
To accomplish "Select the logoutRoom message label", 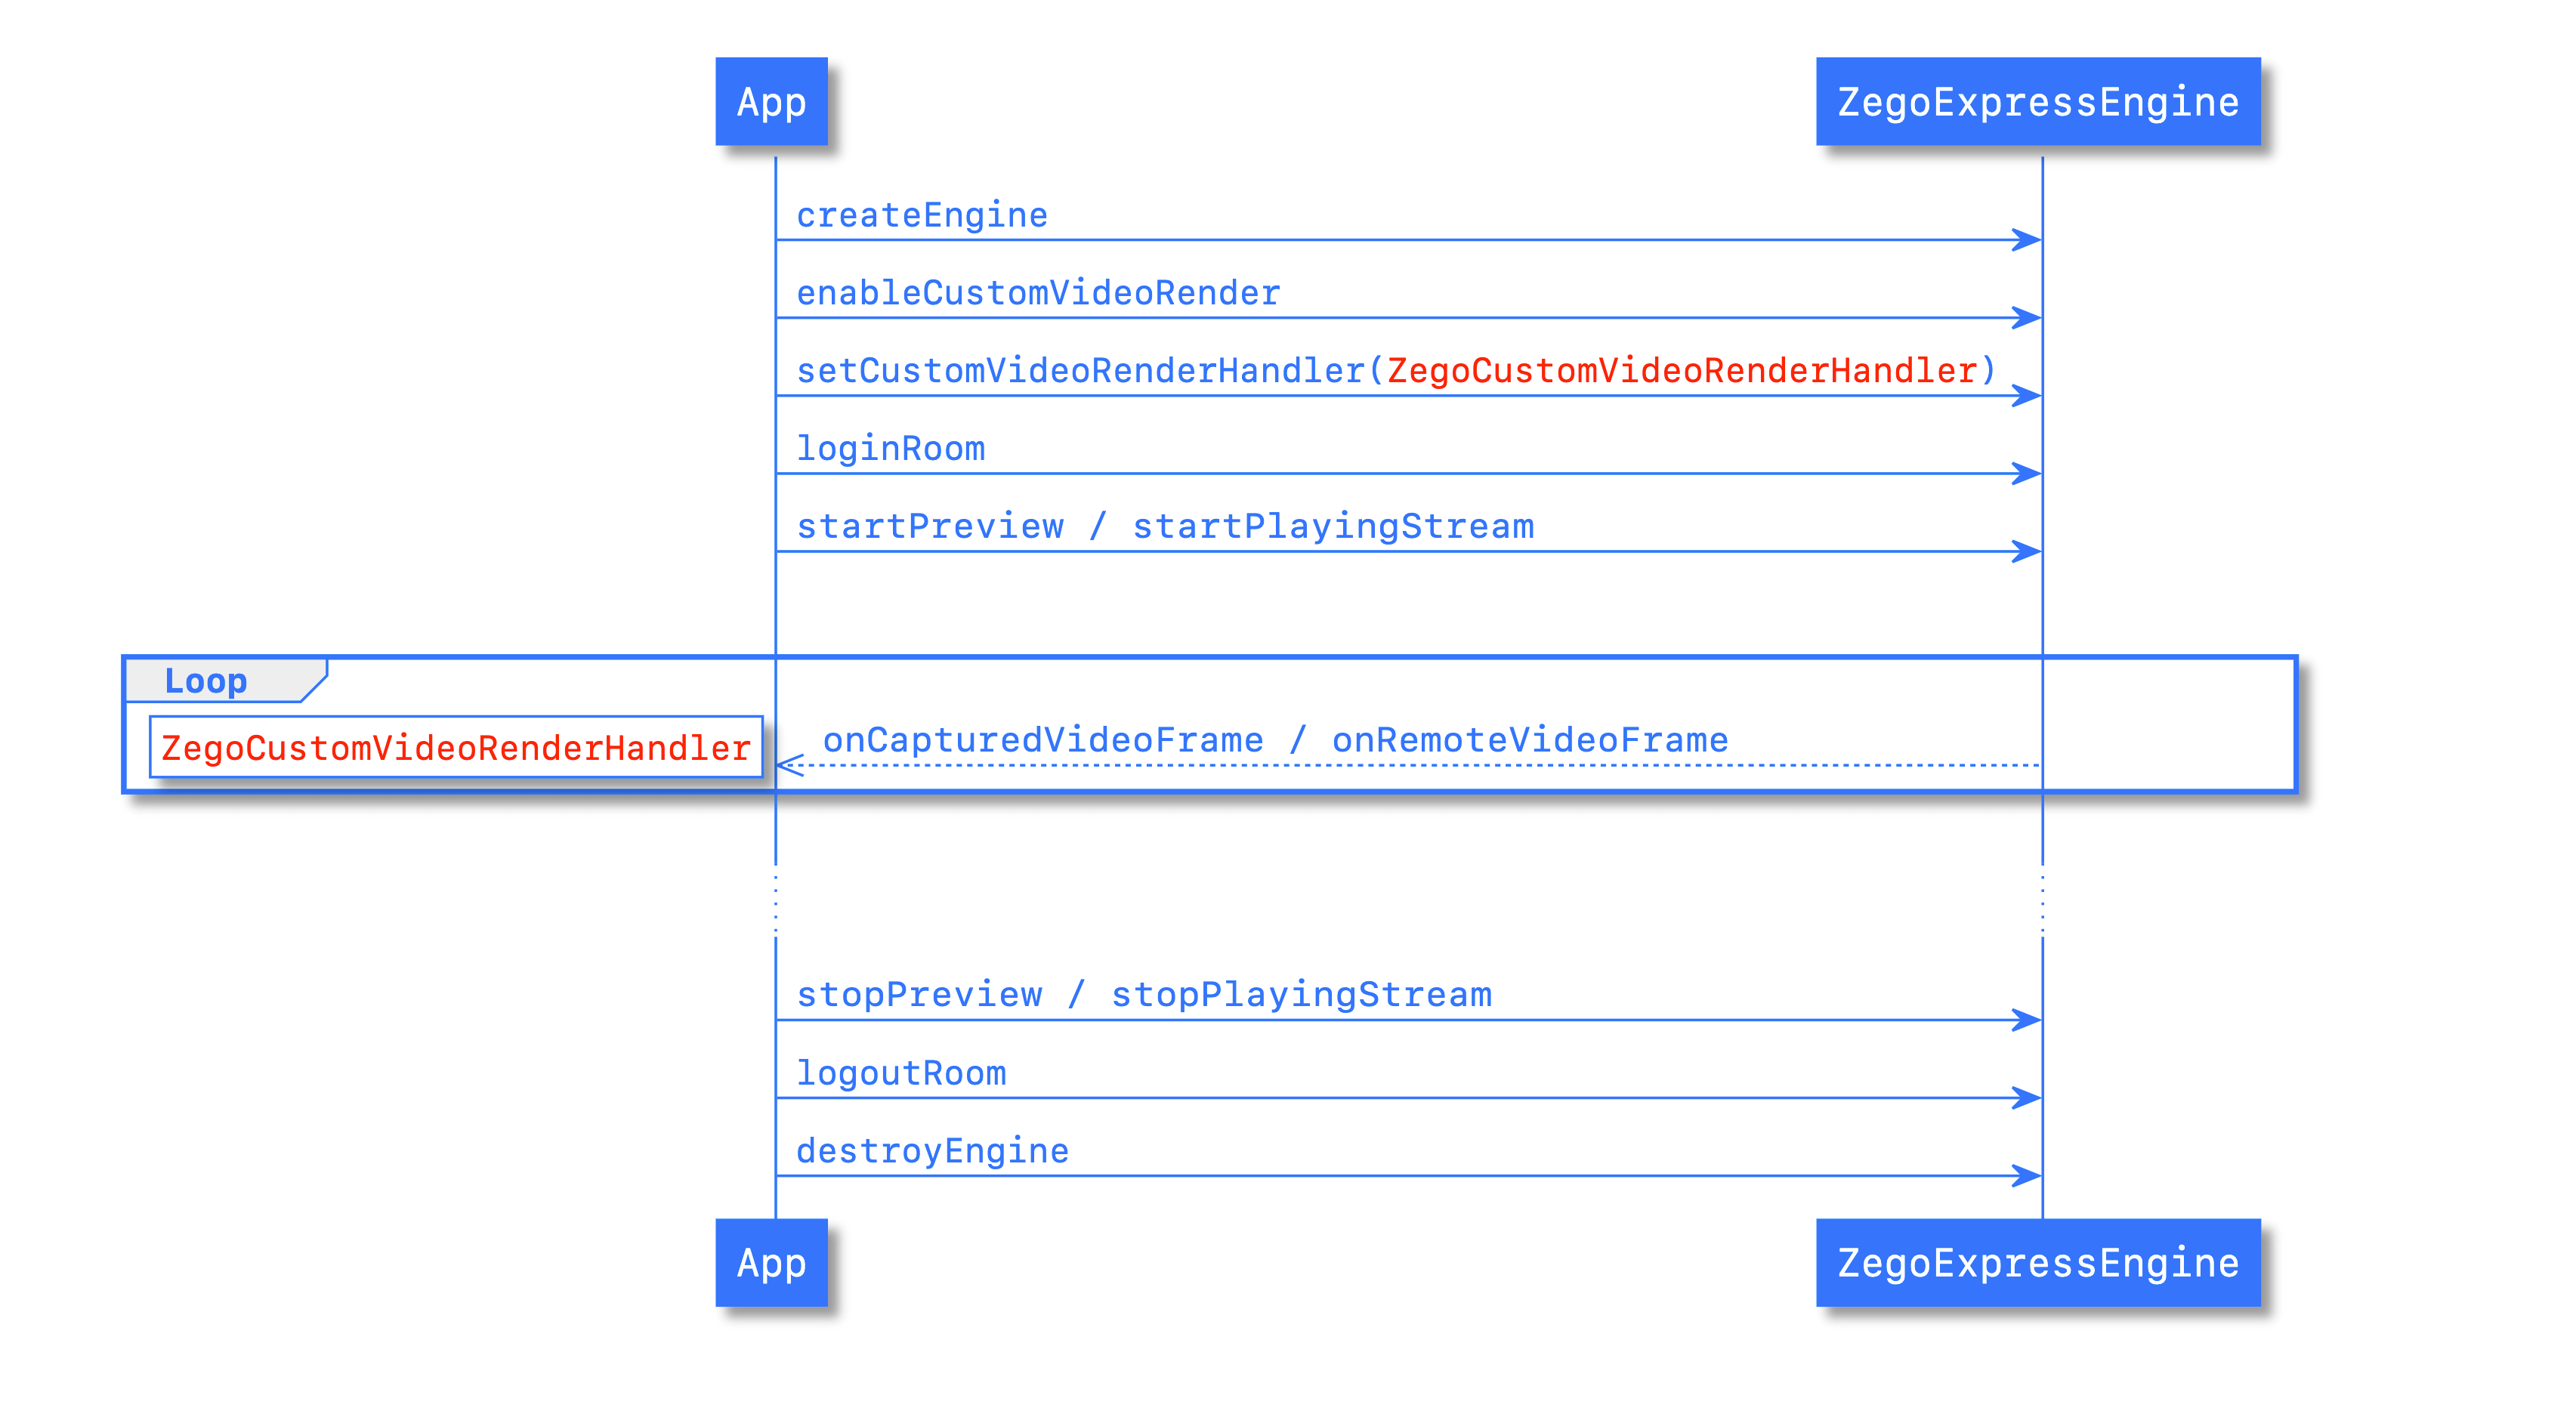I will point(900,1073).
